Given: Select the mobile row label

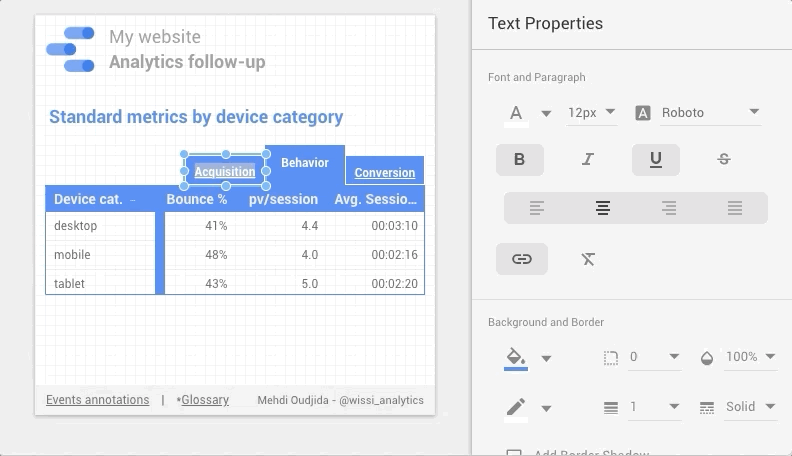Looking at the screenshot, I should coord(72,255).
